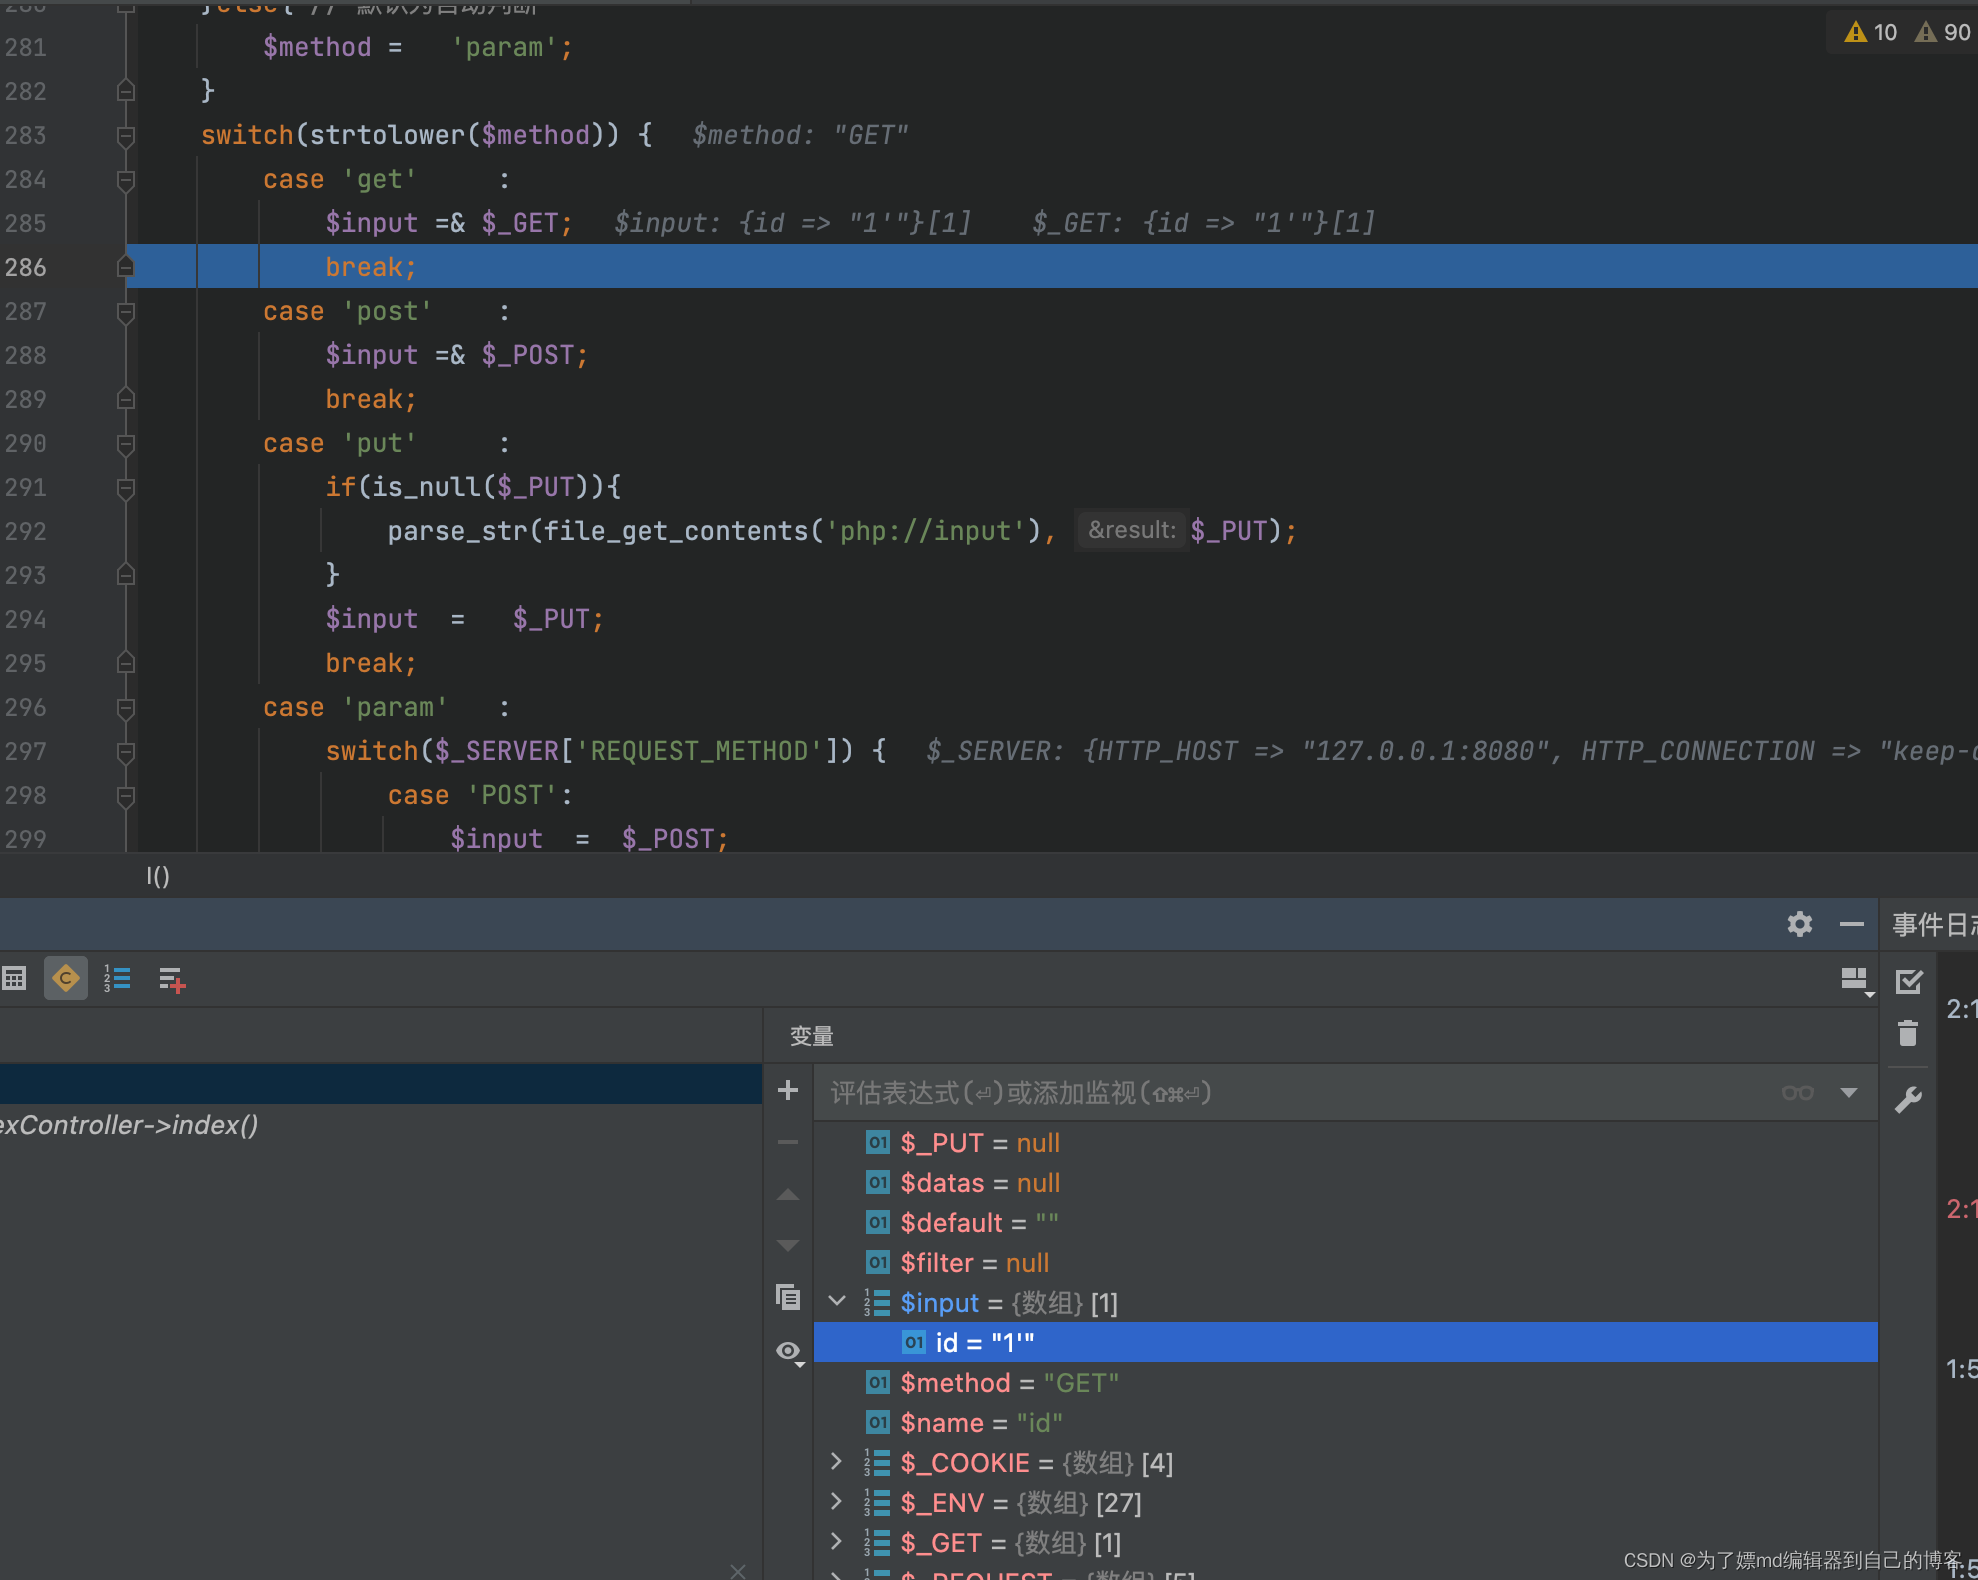Expand the $_COOKIE array node
1978x1580 pixels.
837,1462
